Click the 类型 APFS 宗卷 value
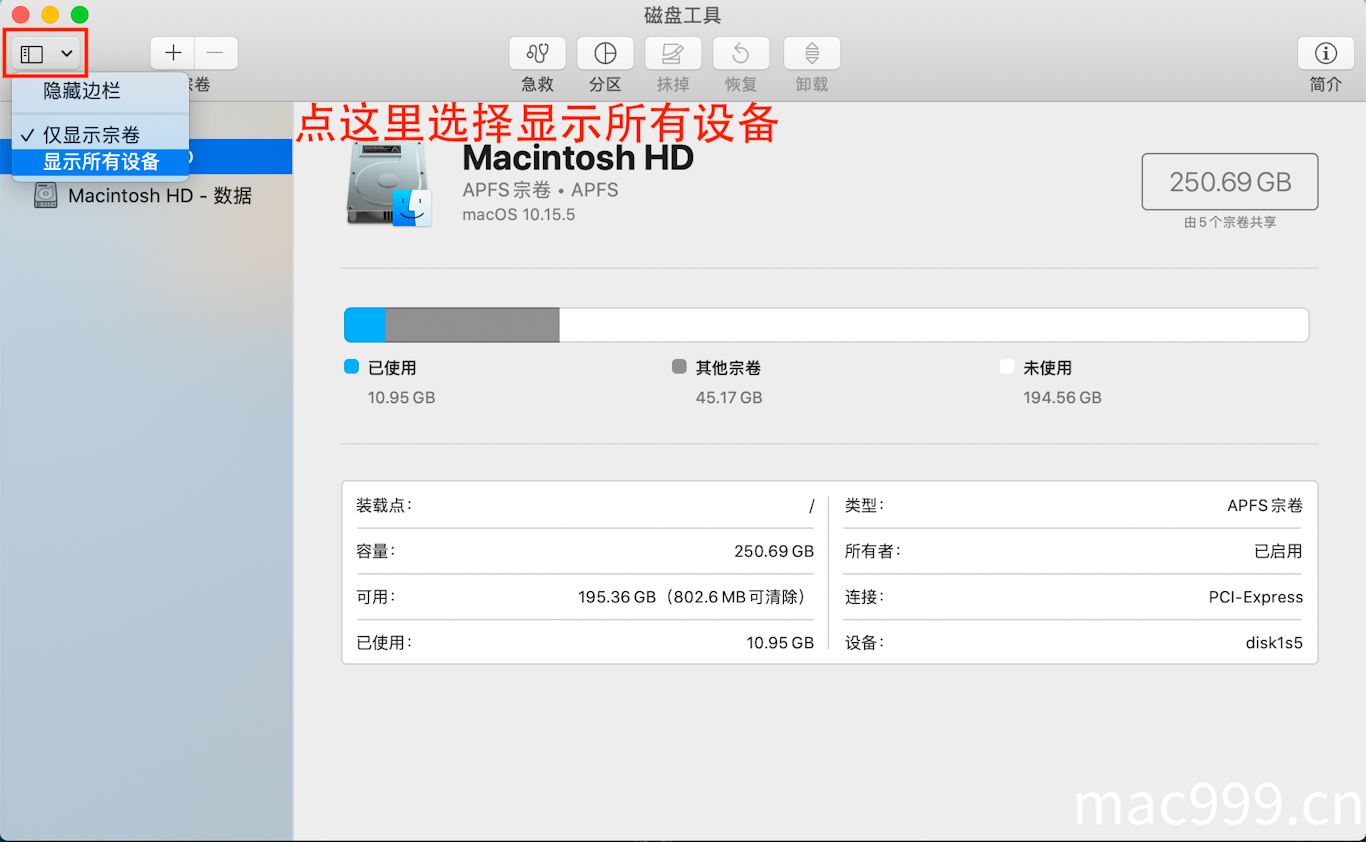The height and width of the screenshot is (842, 1366). (1265, 506)
